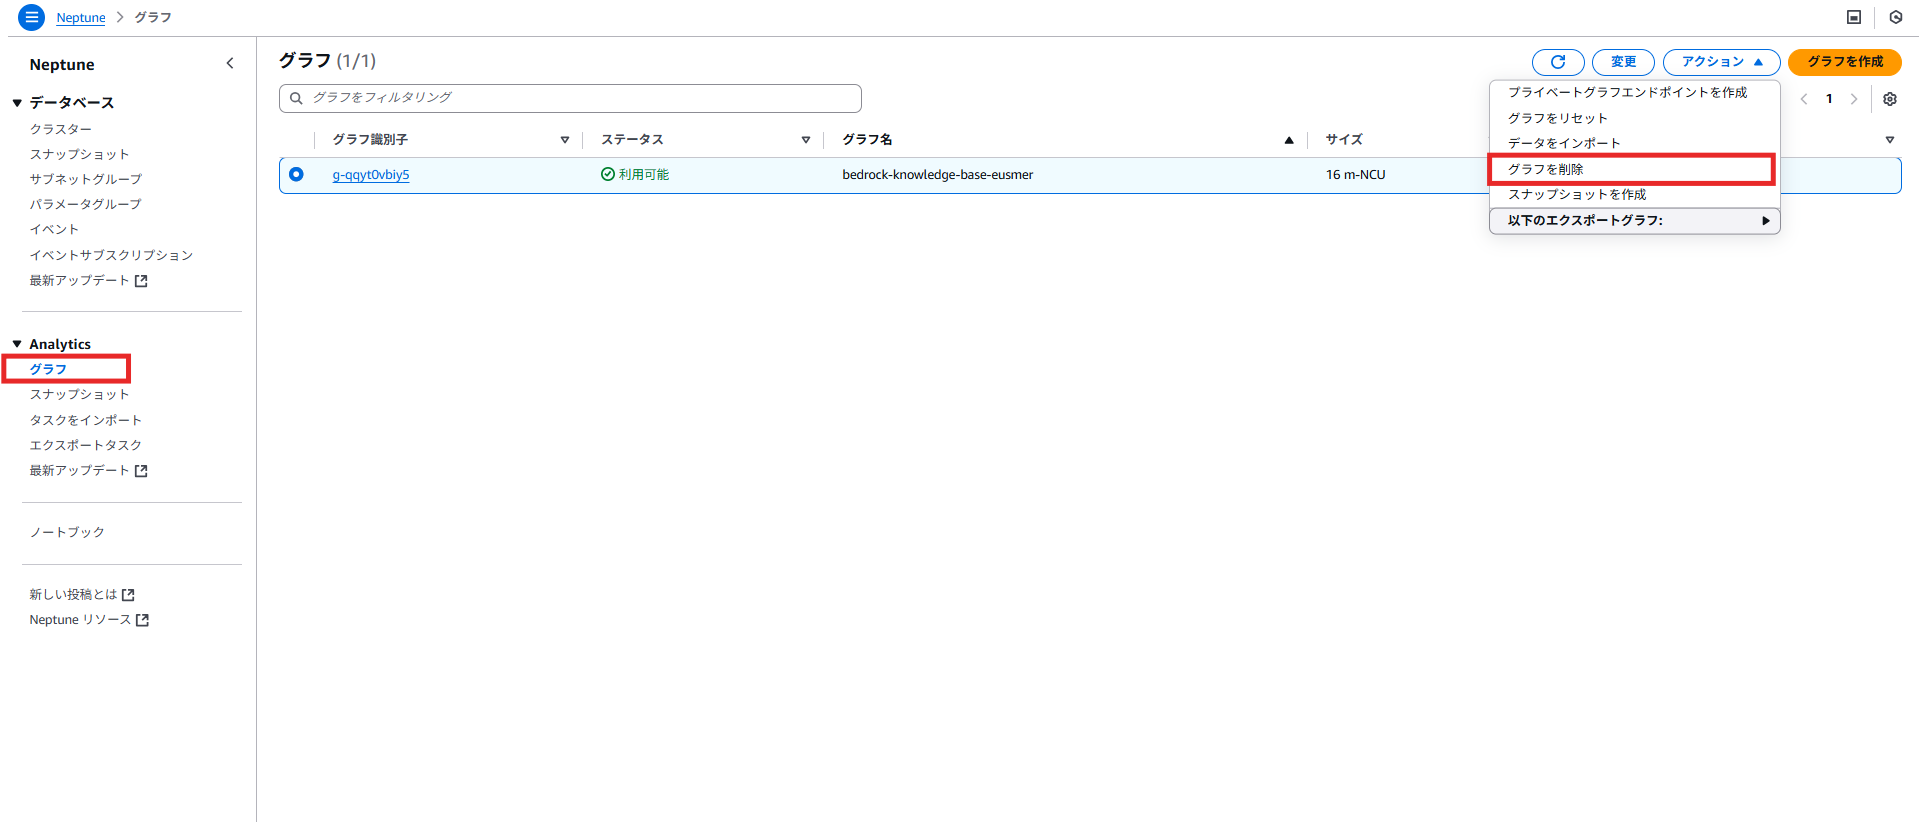Open the g-qqyt0vbiy5 graph link
The height and width of the screenshot is (822, 1919).
[x=371, y=175]
